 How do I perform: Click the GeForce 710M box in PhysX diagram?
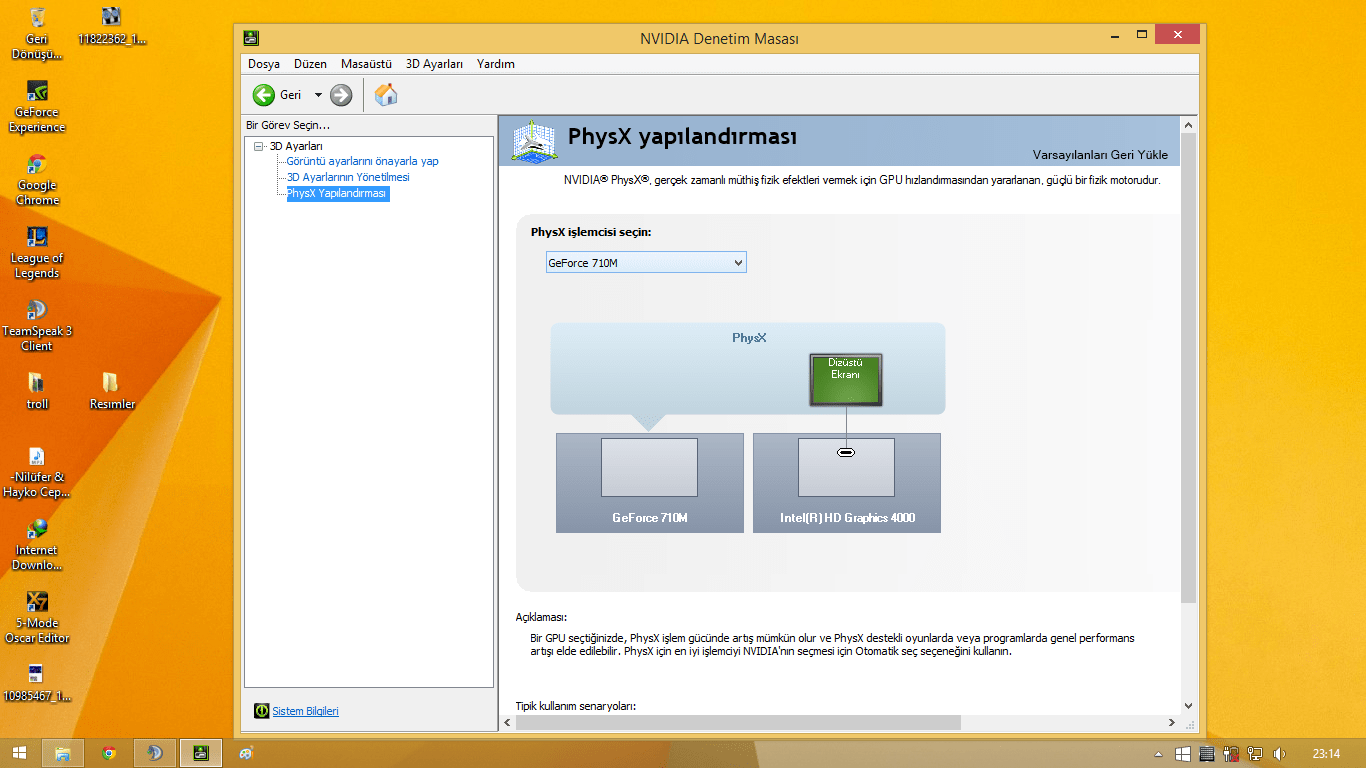[650, 483]
